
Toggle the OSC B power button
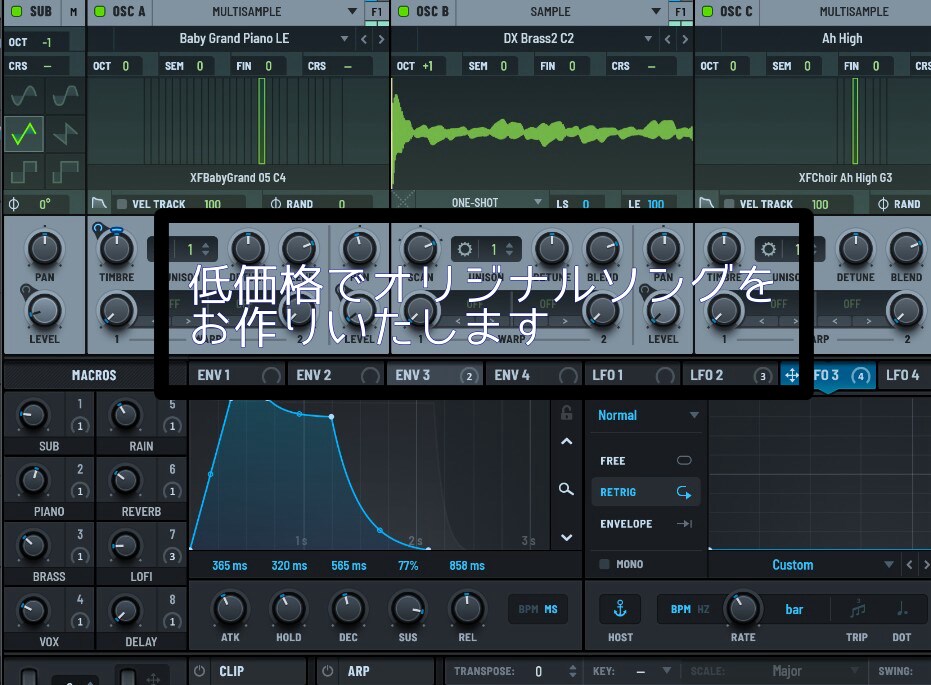point(404,11)
